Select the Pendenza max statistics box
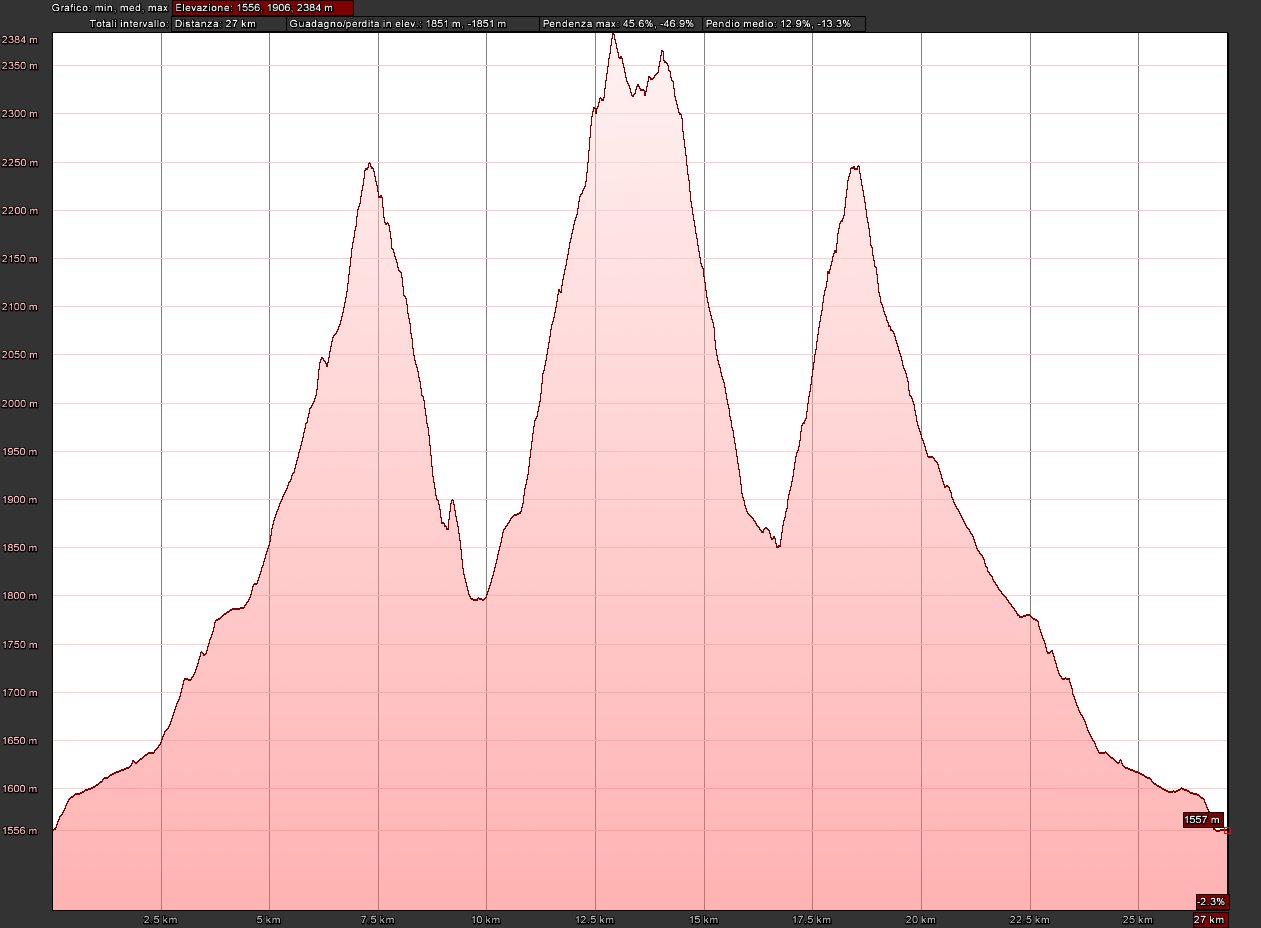The height and width of the screenshot is (928, 1261). tap(619, 23)
